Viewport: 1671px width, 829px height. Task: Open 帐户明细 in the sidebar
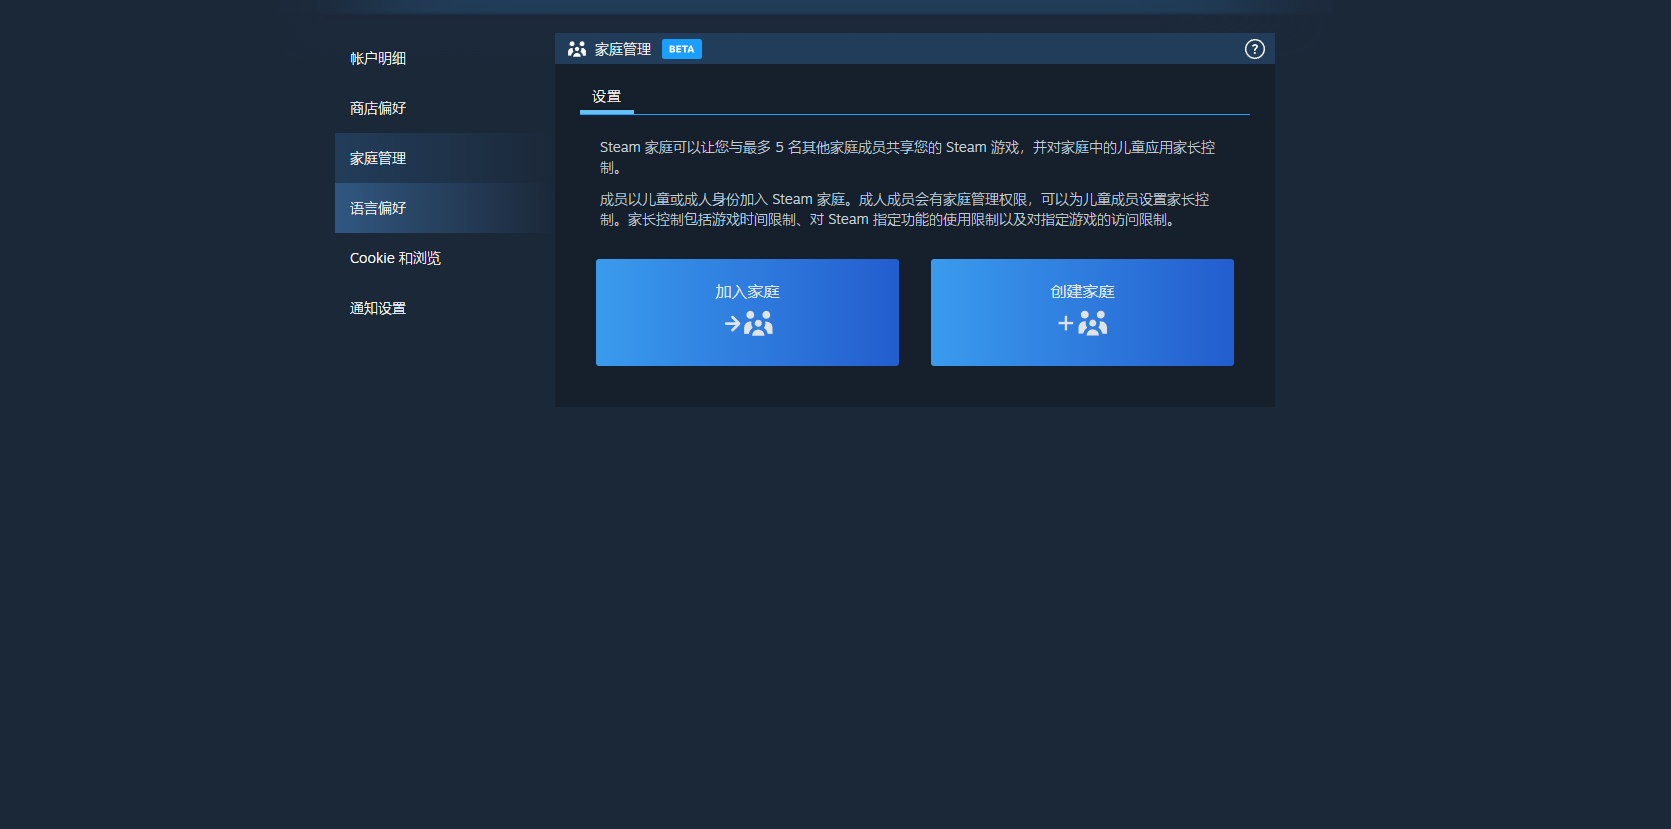[378, 58]
